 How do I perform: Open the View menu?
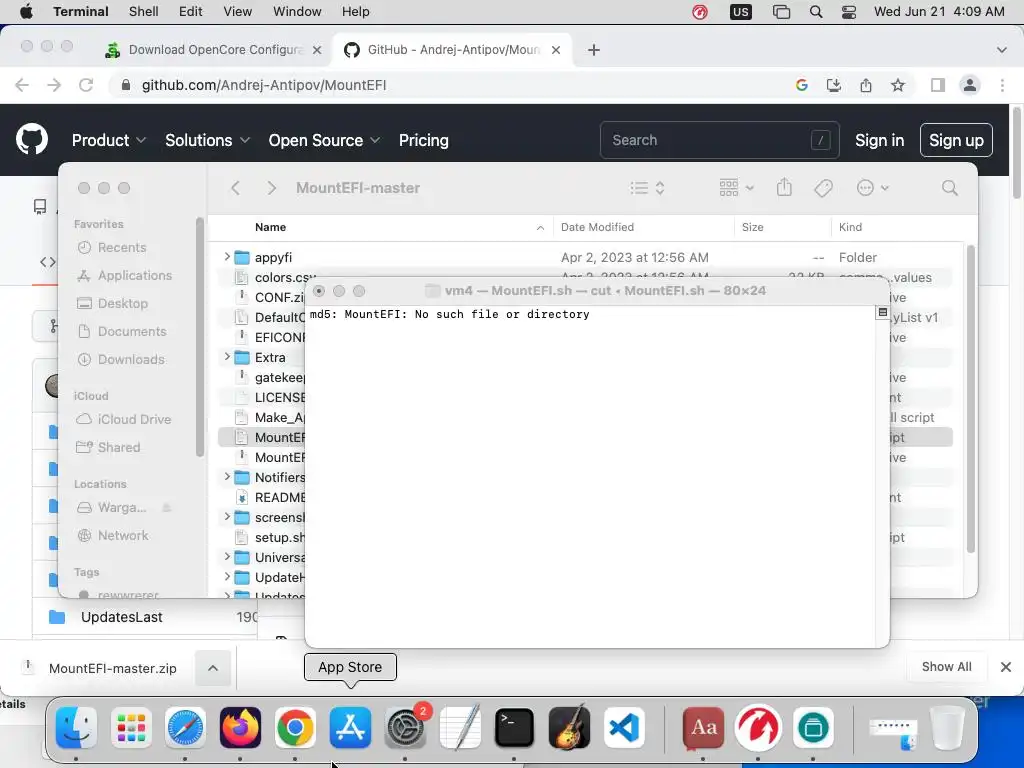[x=238, y=12]
